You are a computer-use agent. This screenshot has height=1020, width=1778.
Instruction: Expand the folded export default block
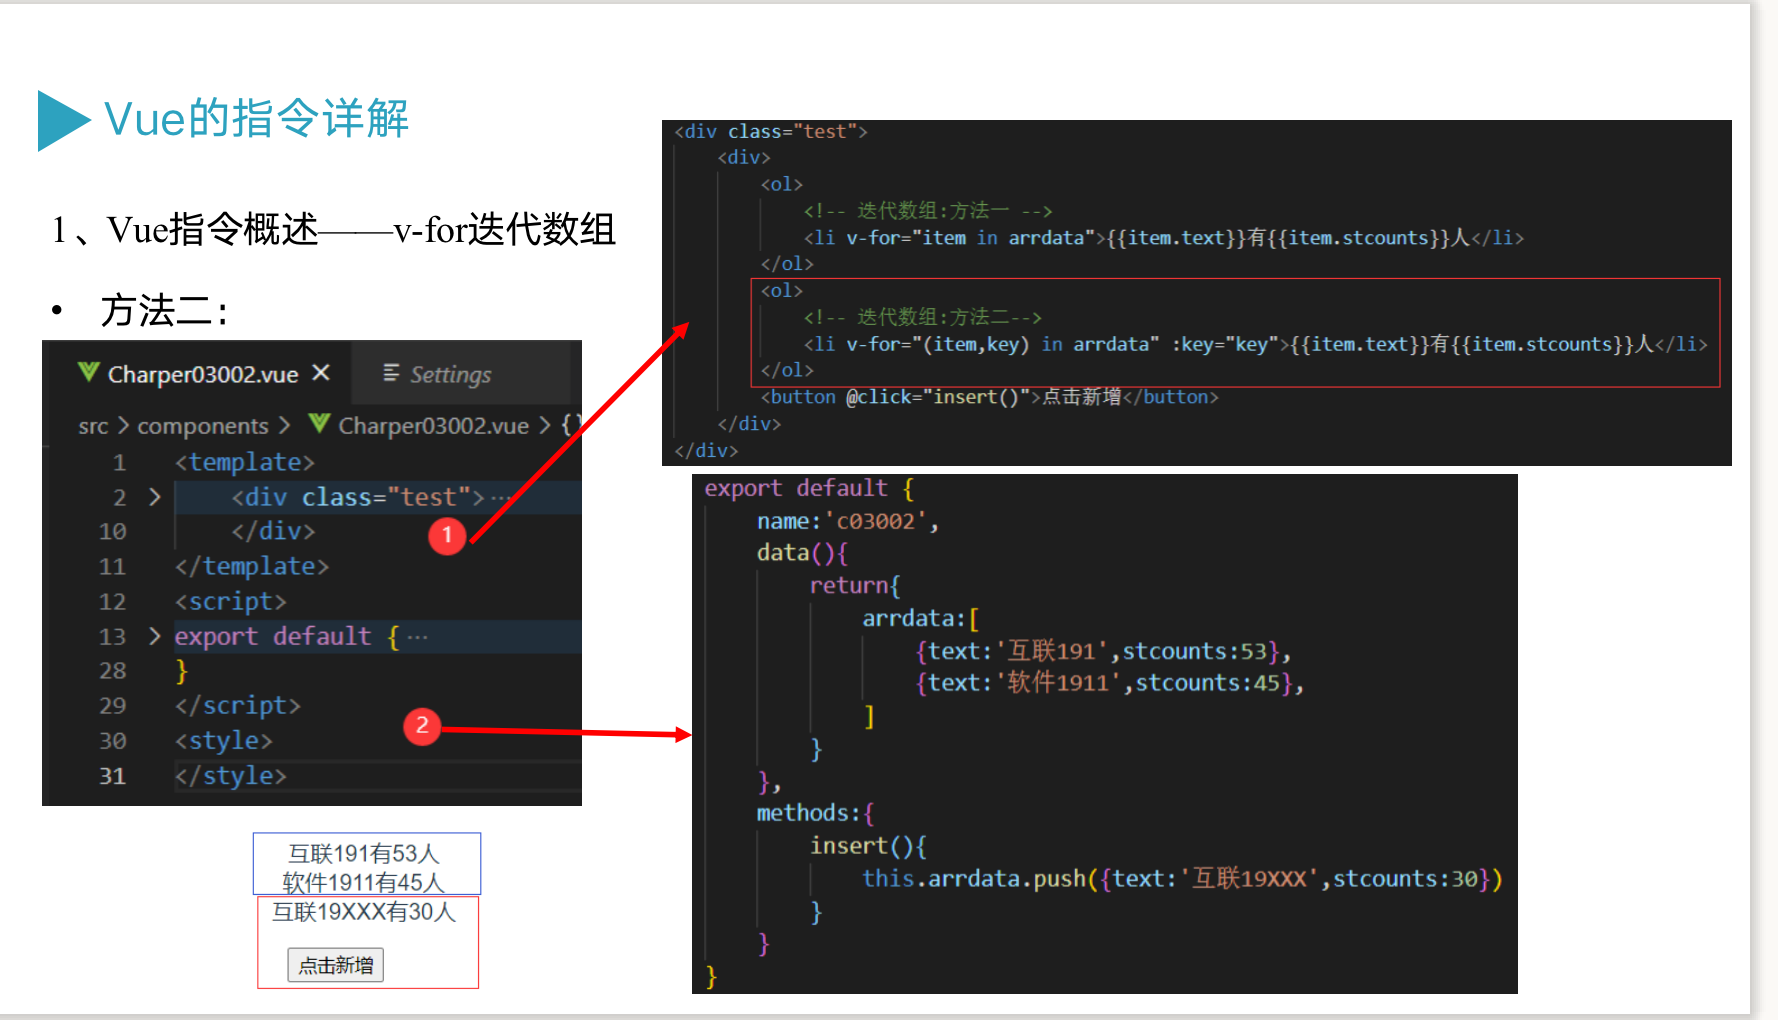pyautogui.click(x=154, y=635)
